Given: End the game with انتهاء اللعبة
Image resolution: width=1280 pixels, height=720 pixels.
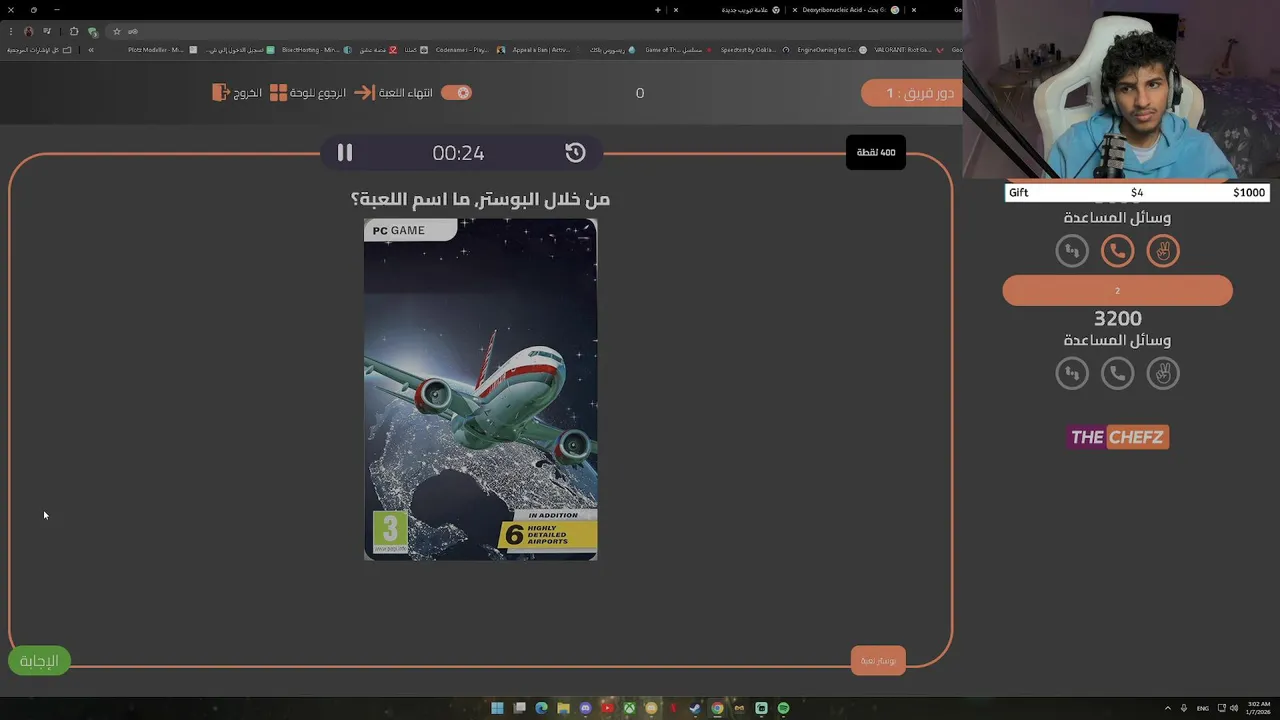Looking at the screenshot, I should click(x=394, y=93).
